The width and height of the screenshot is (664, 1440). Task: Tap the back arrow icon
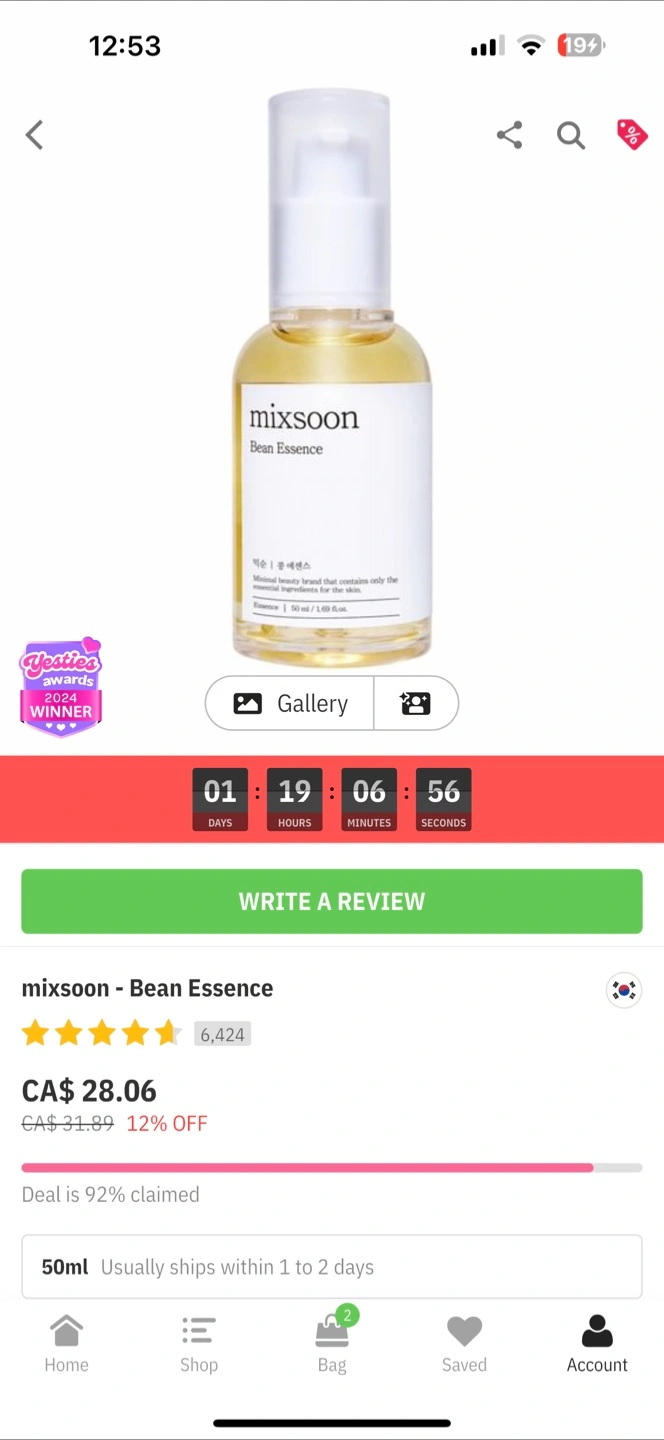pyautogui.click(x=35, y=135)
